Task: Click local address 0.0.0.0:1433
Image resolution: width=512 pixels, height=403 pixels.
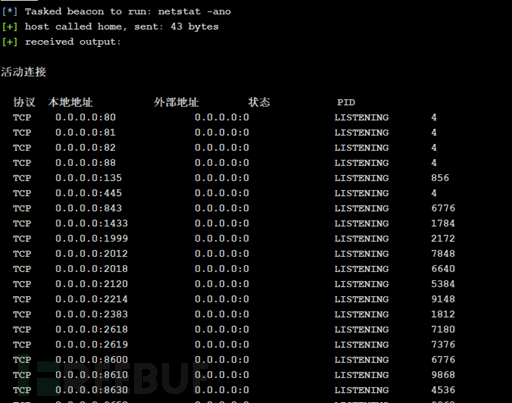Action: click(x=92, y=223)
